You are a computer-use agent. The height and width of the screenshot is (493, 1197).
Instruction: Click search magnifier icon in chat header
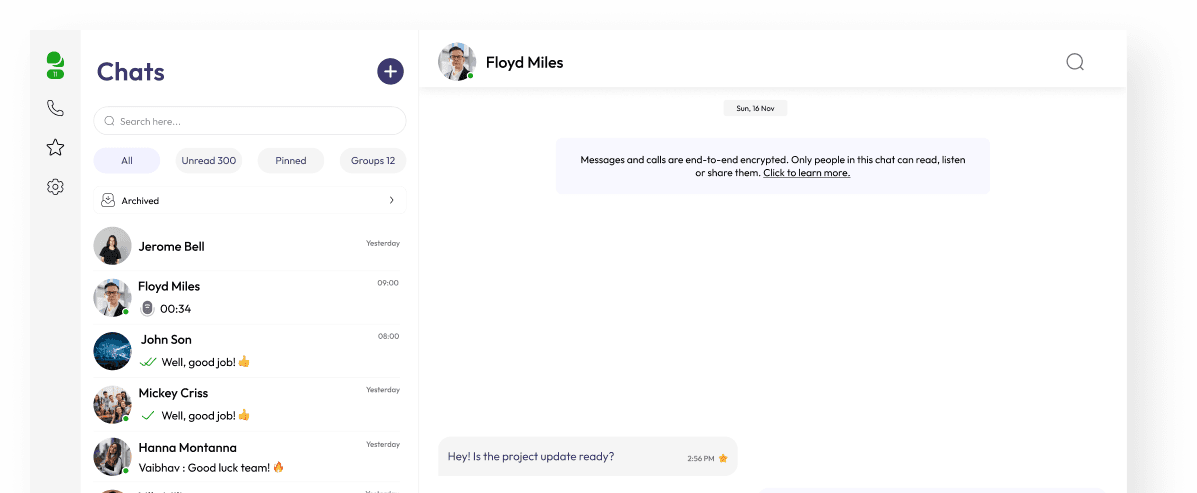[x=1075, y=62]
